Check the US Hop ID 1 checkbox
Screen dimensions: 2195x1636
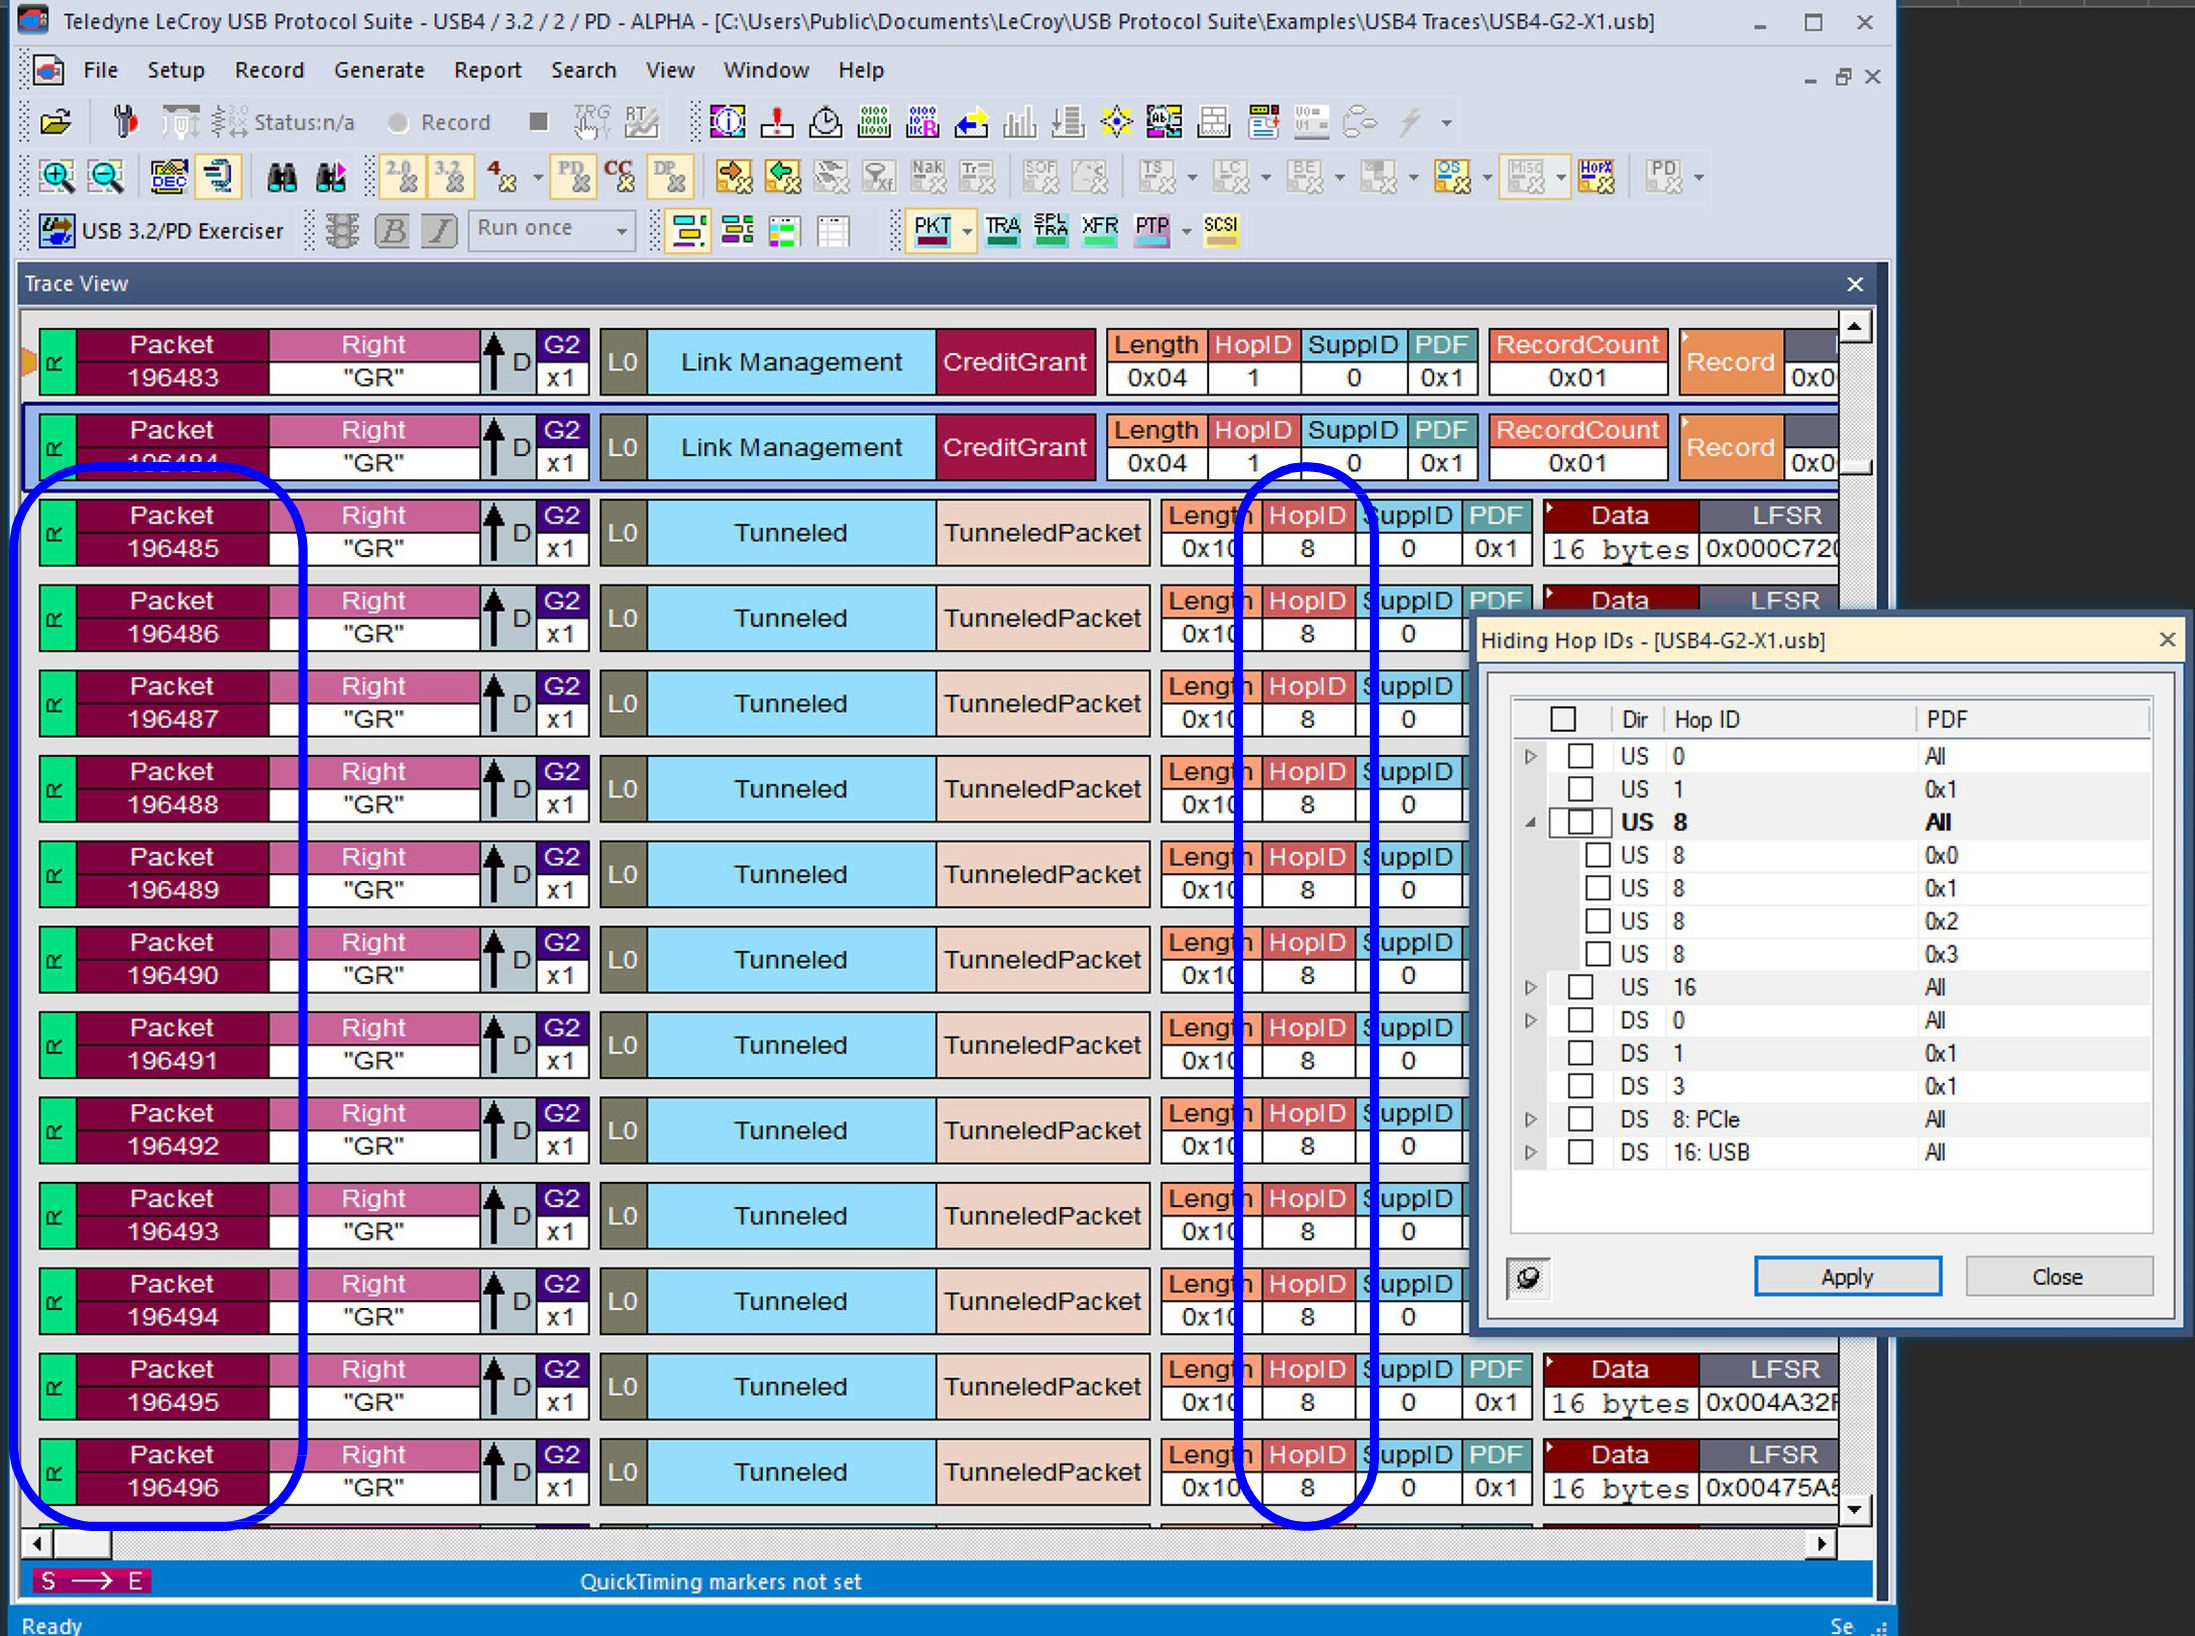[1580, 789]
